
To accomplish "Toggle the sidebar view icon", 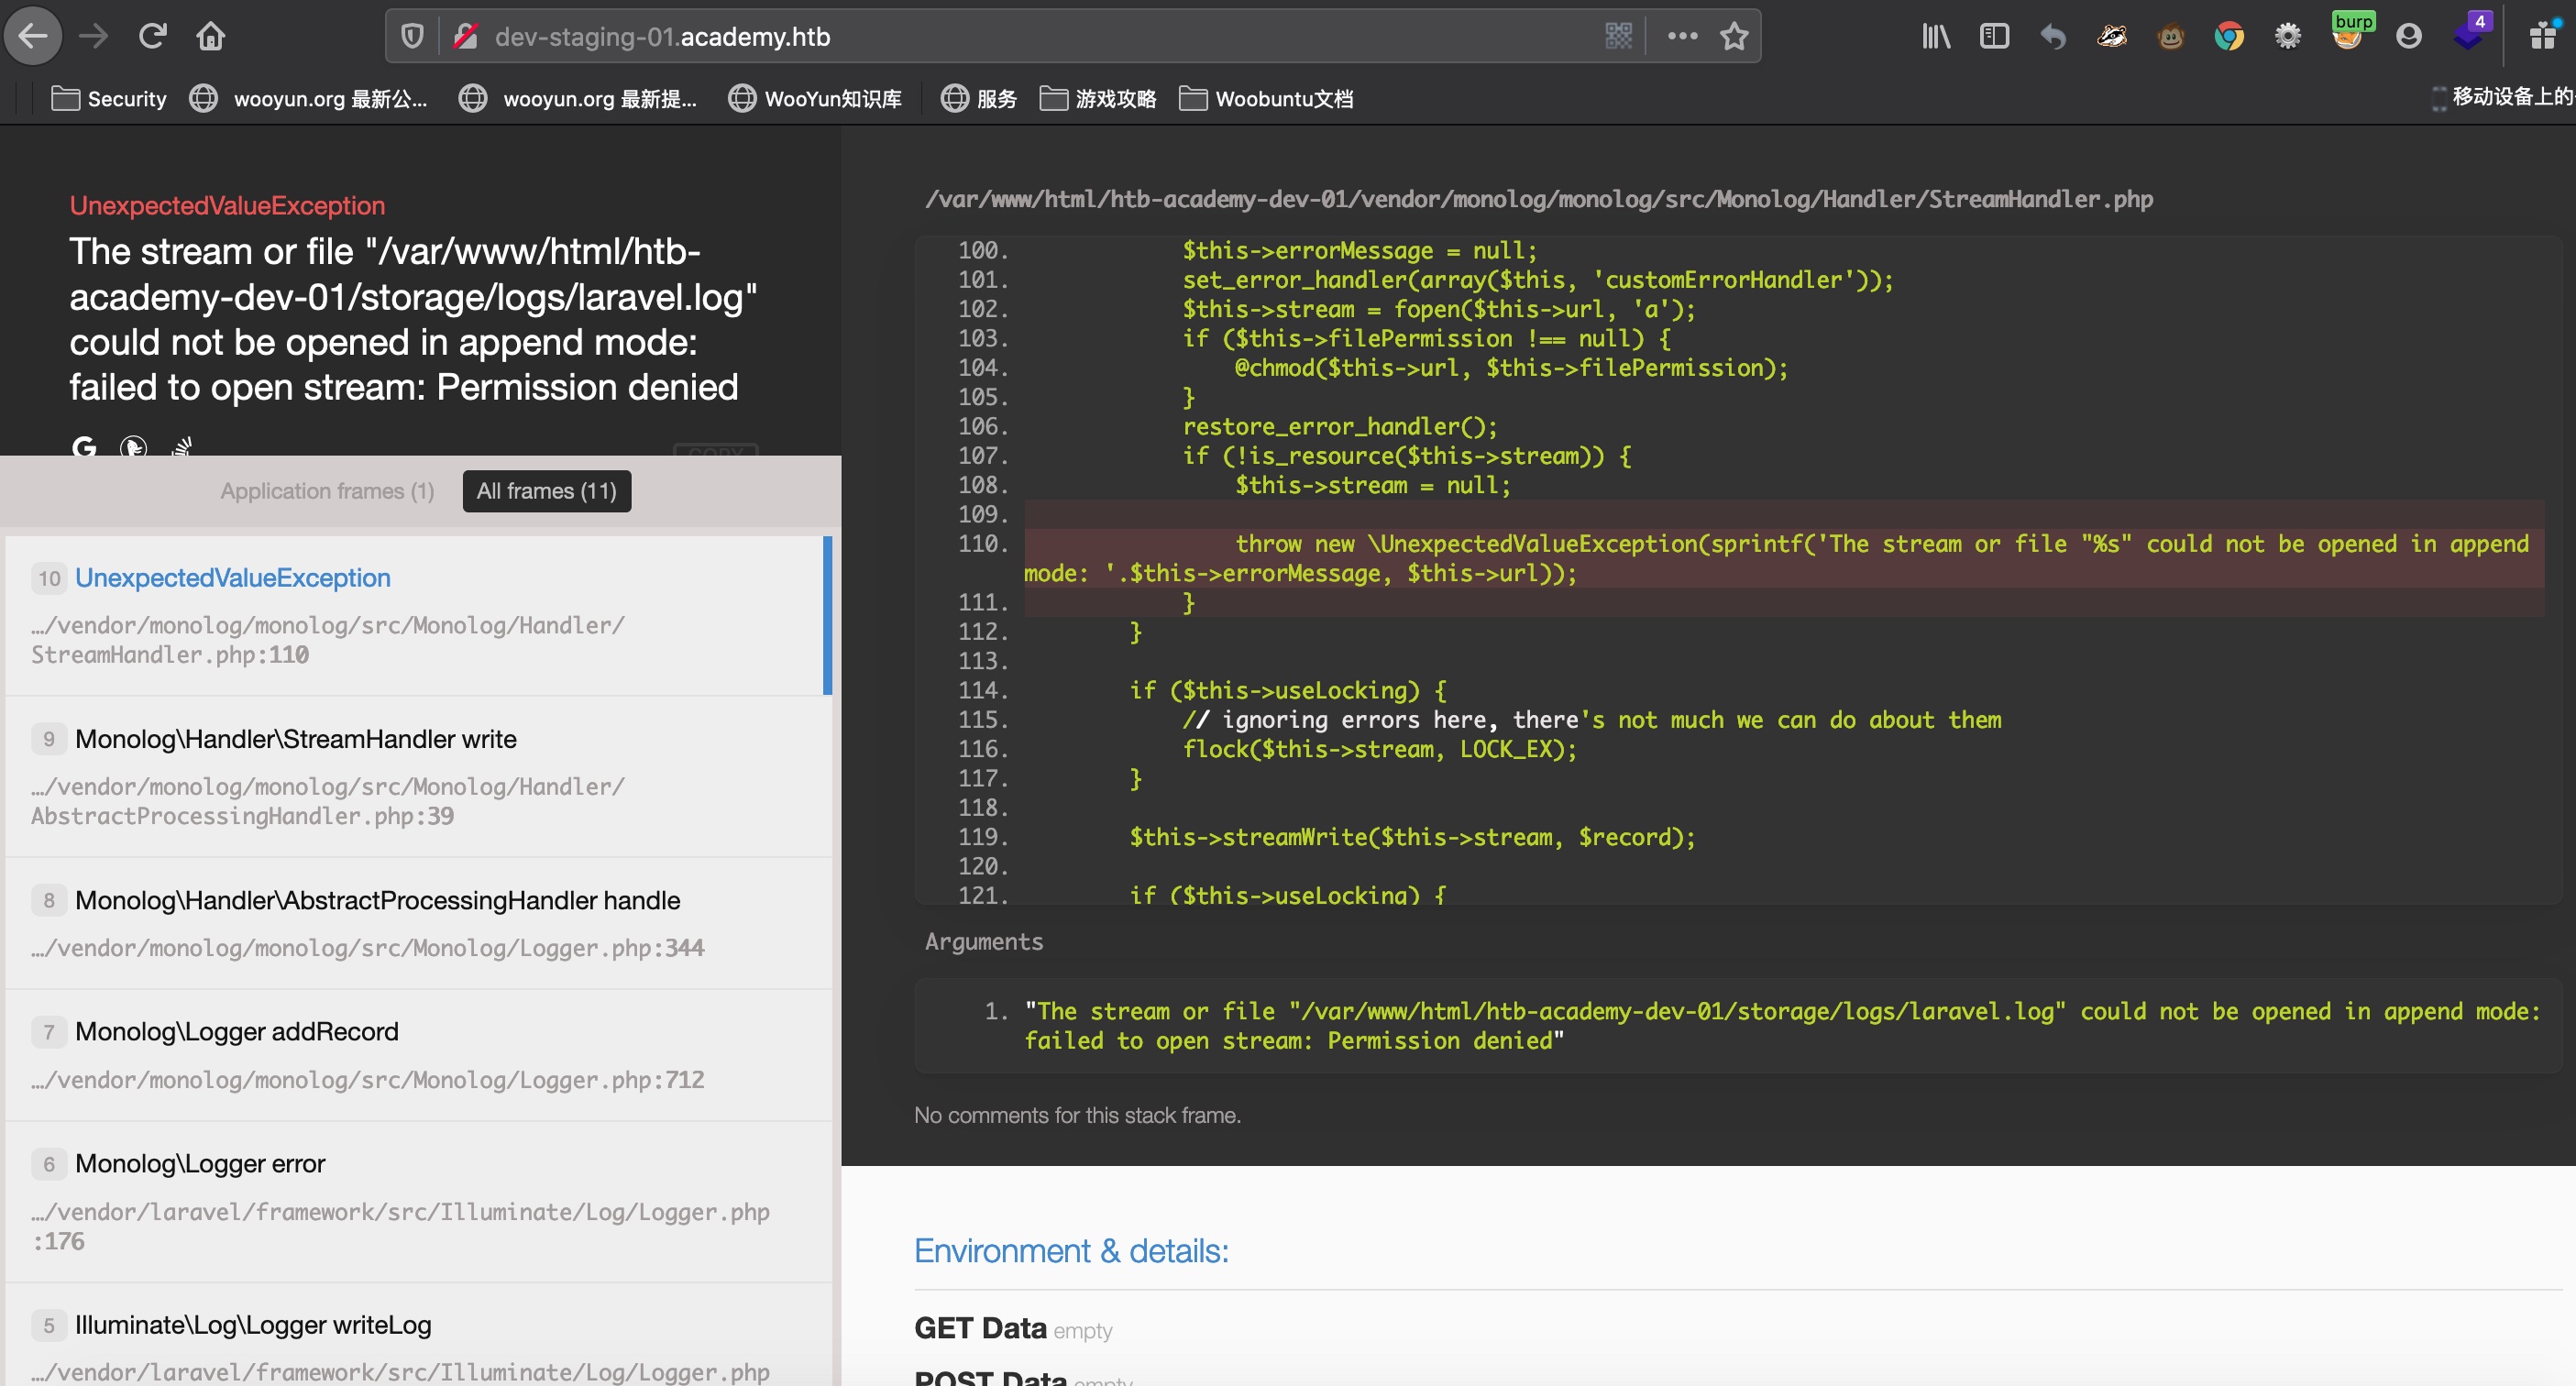I will coord(1993,37).
